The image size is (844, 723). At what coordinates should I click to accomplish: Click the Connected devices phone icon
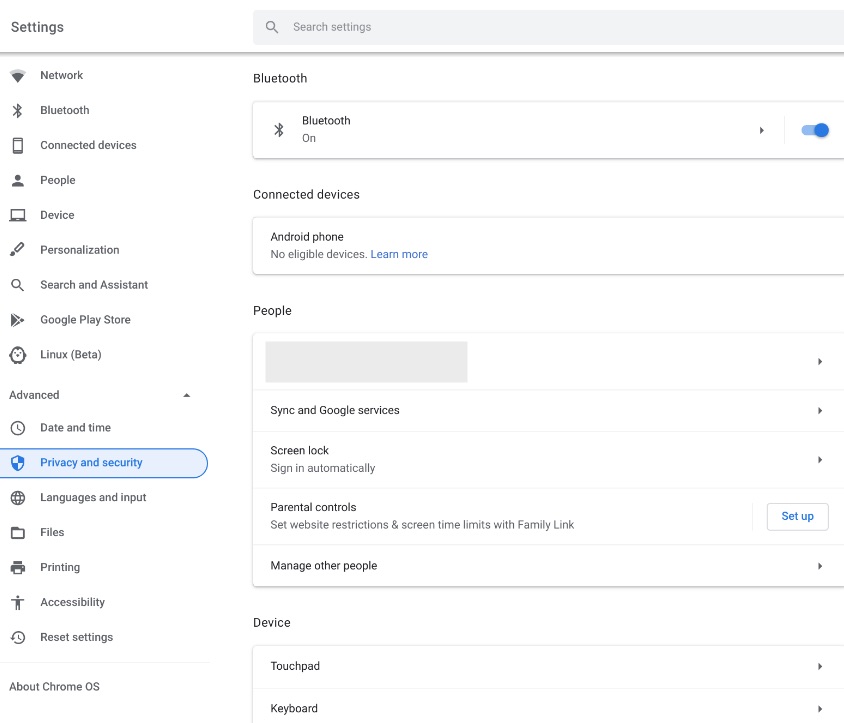pos(17,146)
